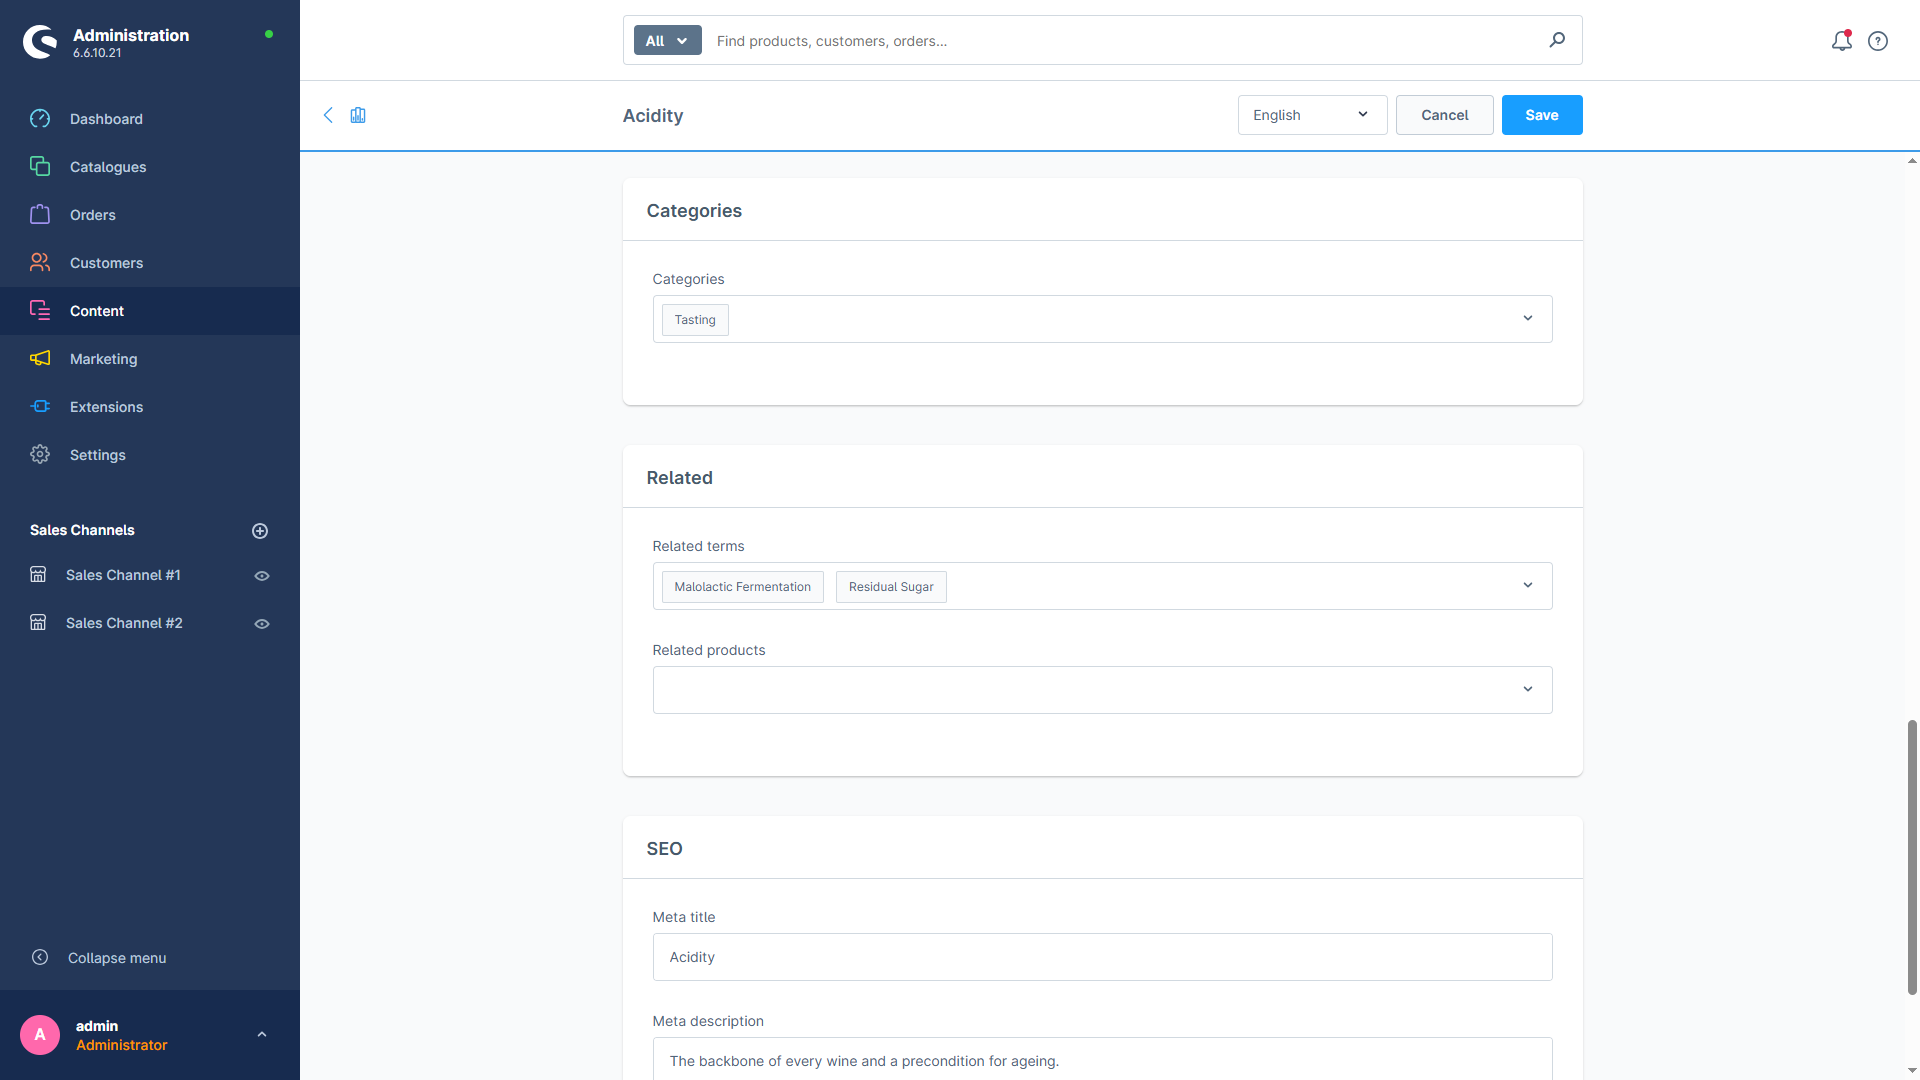
Task: Click the Save button
Action: 1542,115
